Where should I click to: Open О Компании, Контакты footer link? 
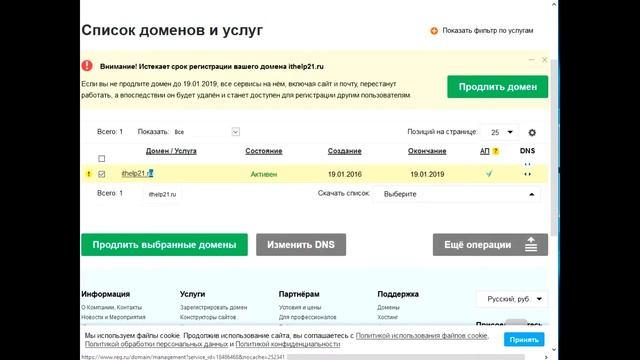point(111,307)
